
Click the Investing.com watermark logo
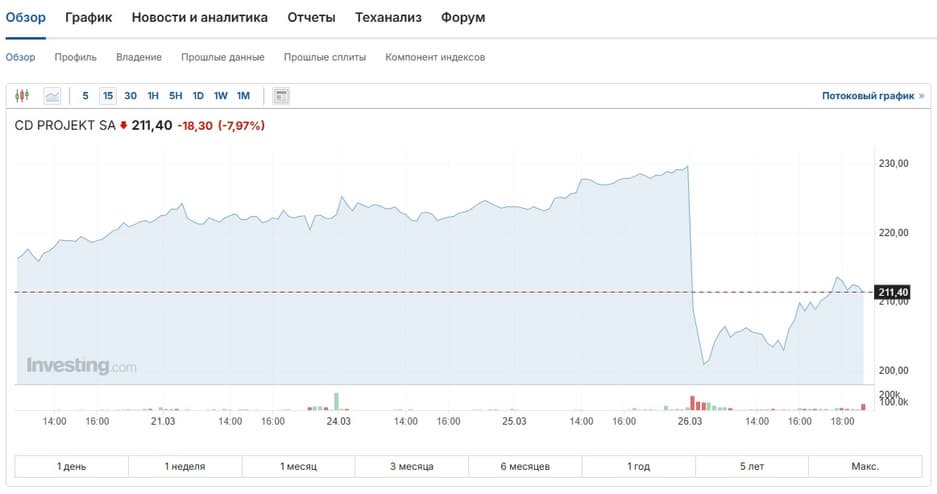coord(82,366)
